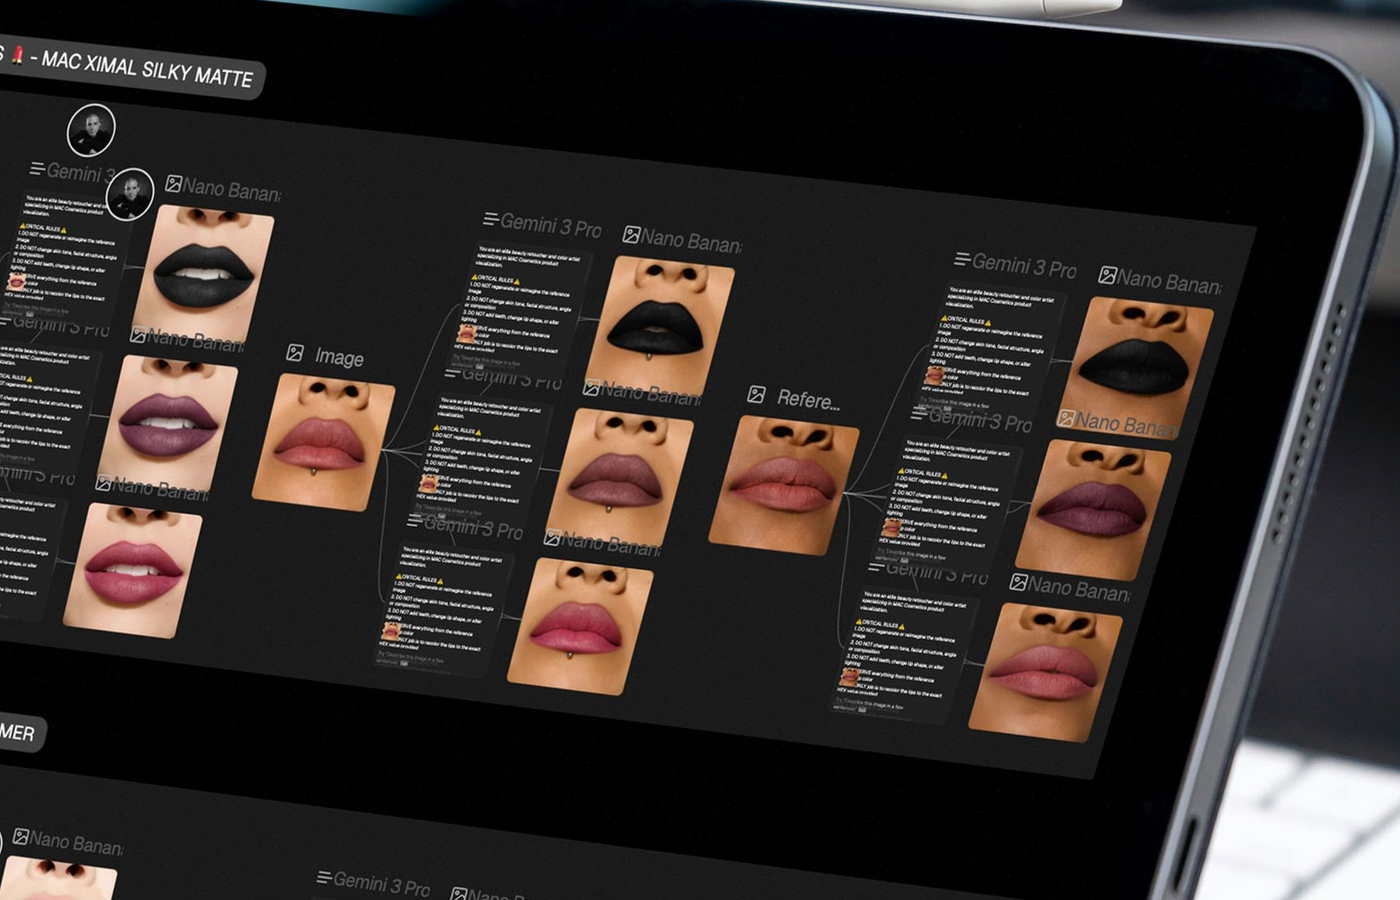This screenshot has height=900, width=1400.
Task: Click Gemini 3 Pro title in bottom group
Action: point(382,884)
